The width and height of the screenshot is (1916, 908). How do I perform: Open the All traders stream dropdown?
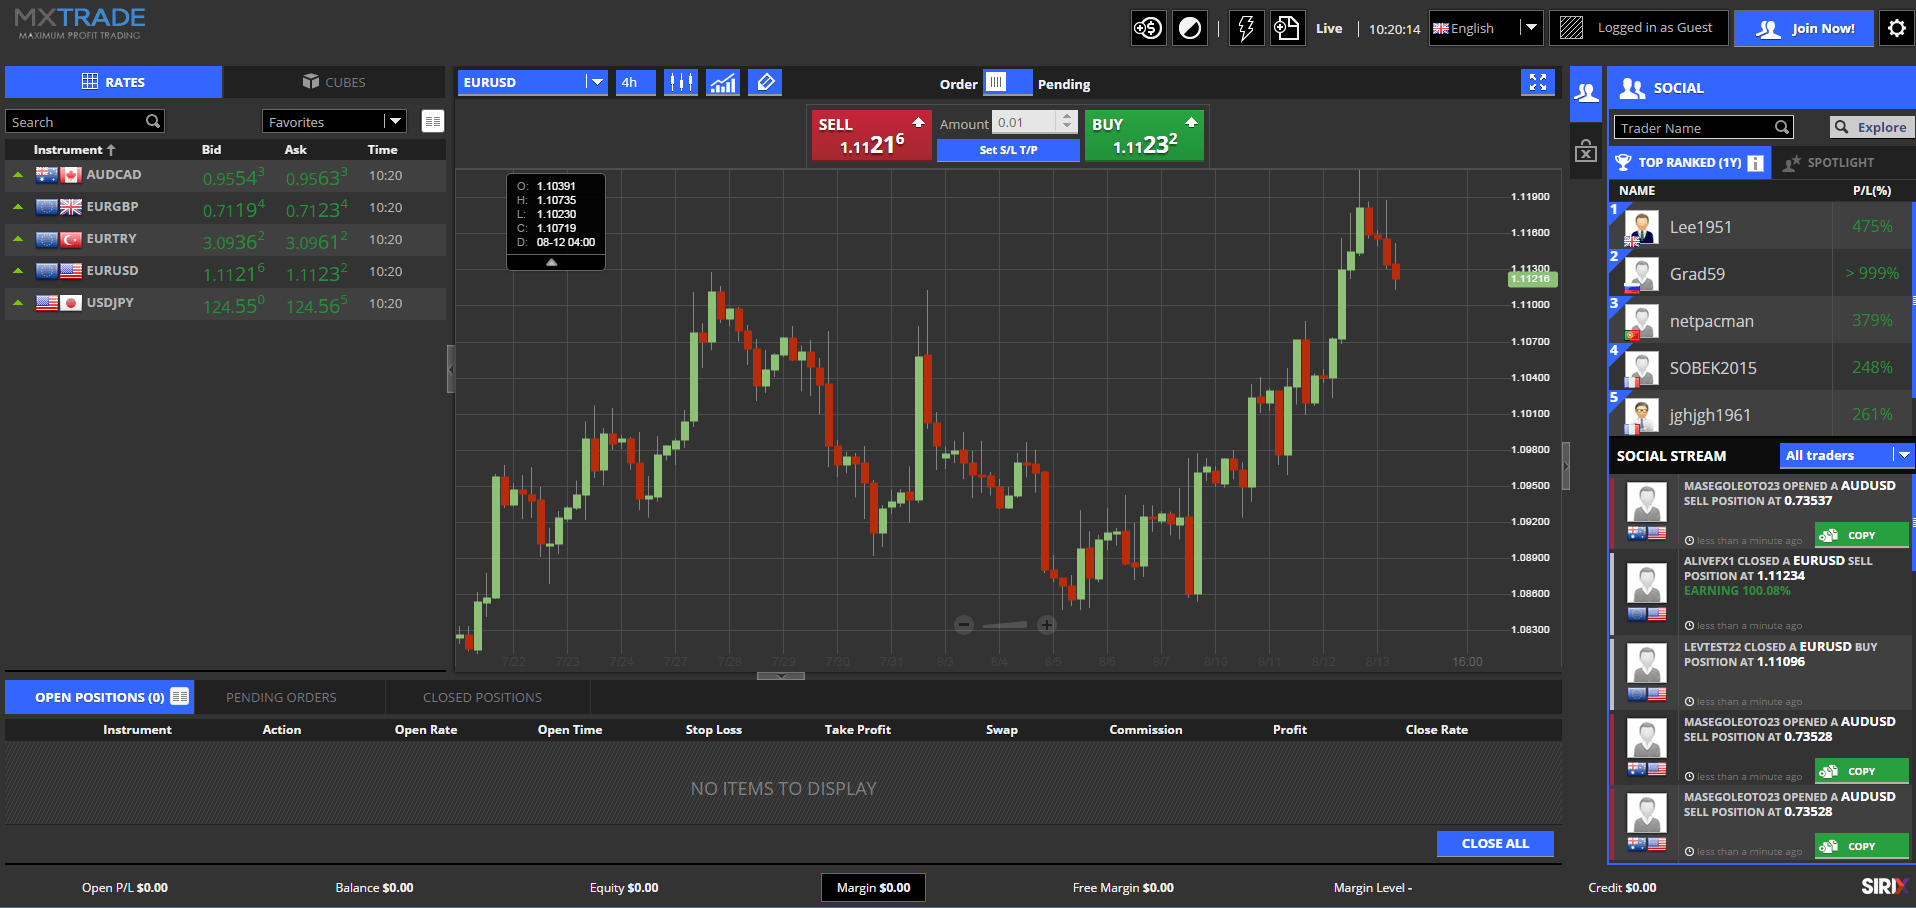pos(1845,455)
